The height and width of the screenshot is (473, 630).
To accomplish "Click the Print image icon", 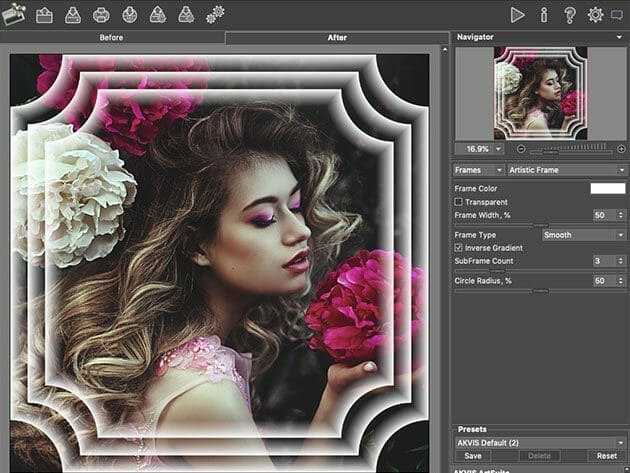I will [x=101, y=14].
